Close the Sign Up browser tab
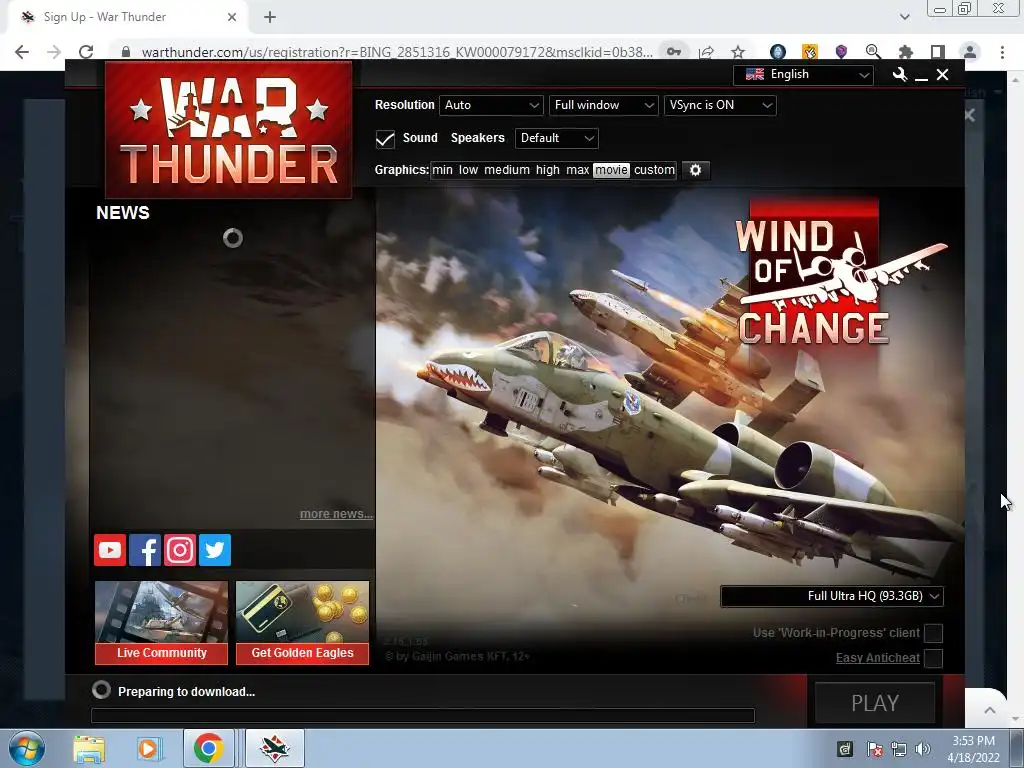The height and width of the screenshot is (768, 1024). 232,17
